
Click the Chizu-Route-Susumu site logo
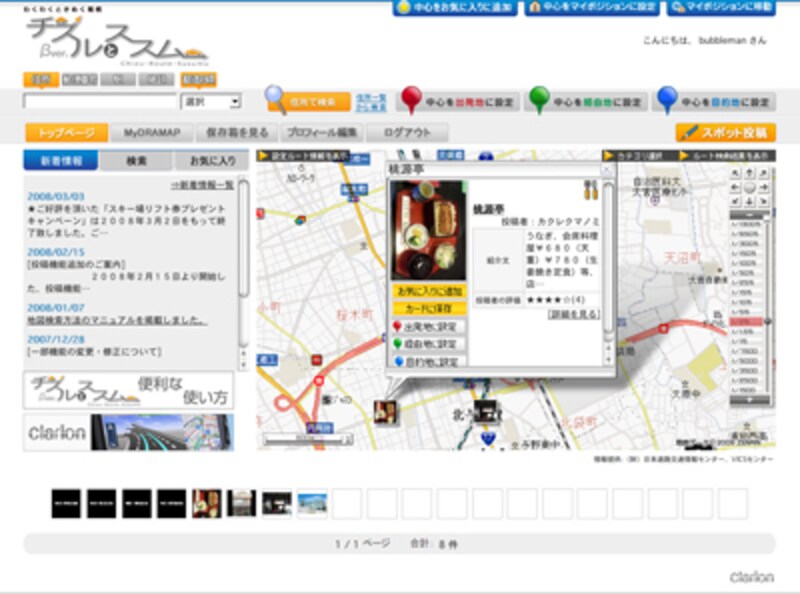pyautogui.click(x=118, y=41)
